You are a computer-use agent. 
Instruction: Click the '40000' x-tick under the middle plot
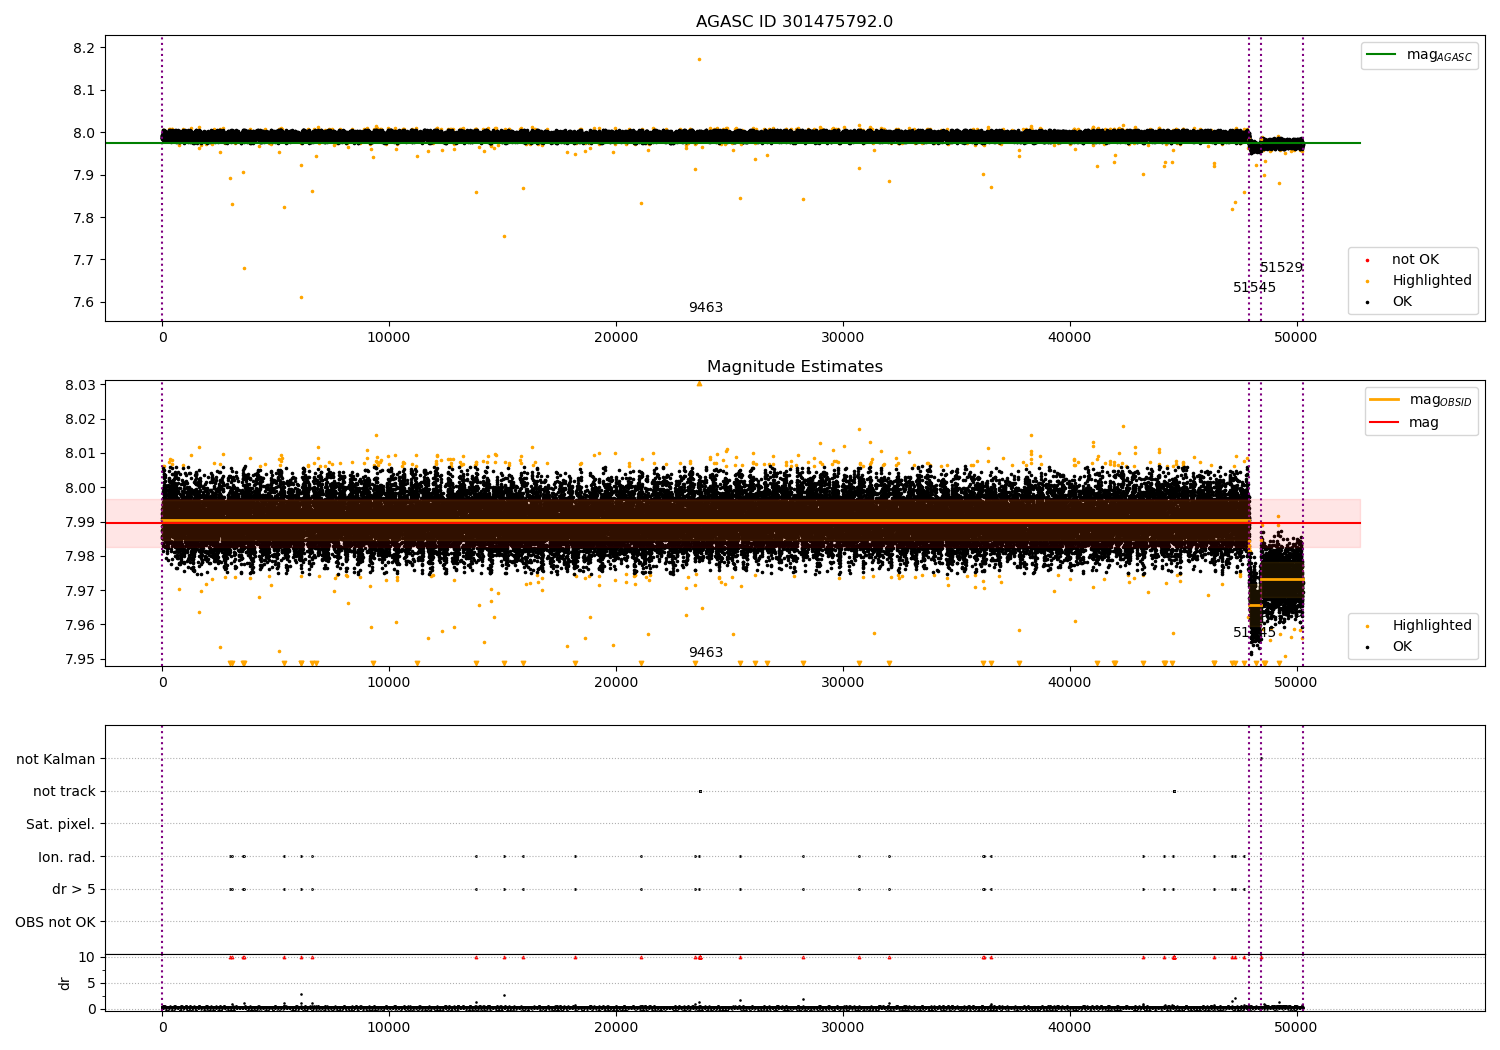pos(1069,683)
